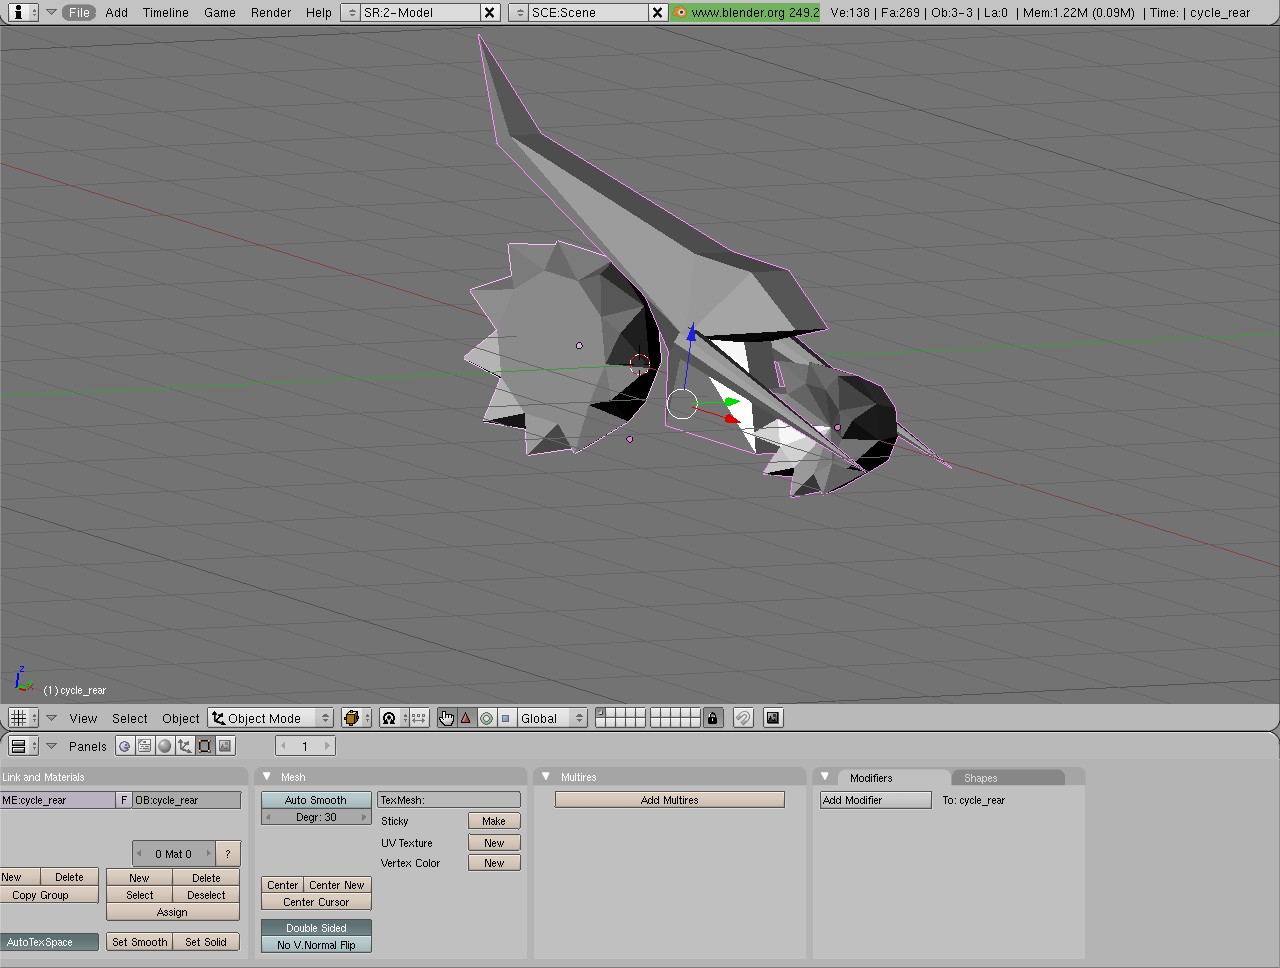Click the render image icon in 3D header
Image resolution: width=1280 pixels, height=968 pixels.
click(x=773, y=718)
